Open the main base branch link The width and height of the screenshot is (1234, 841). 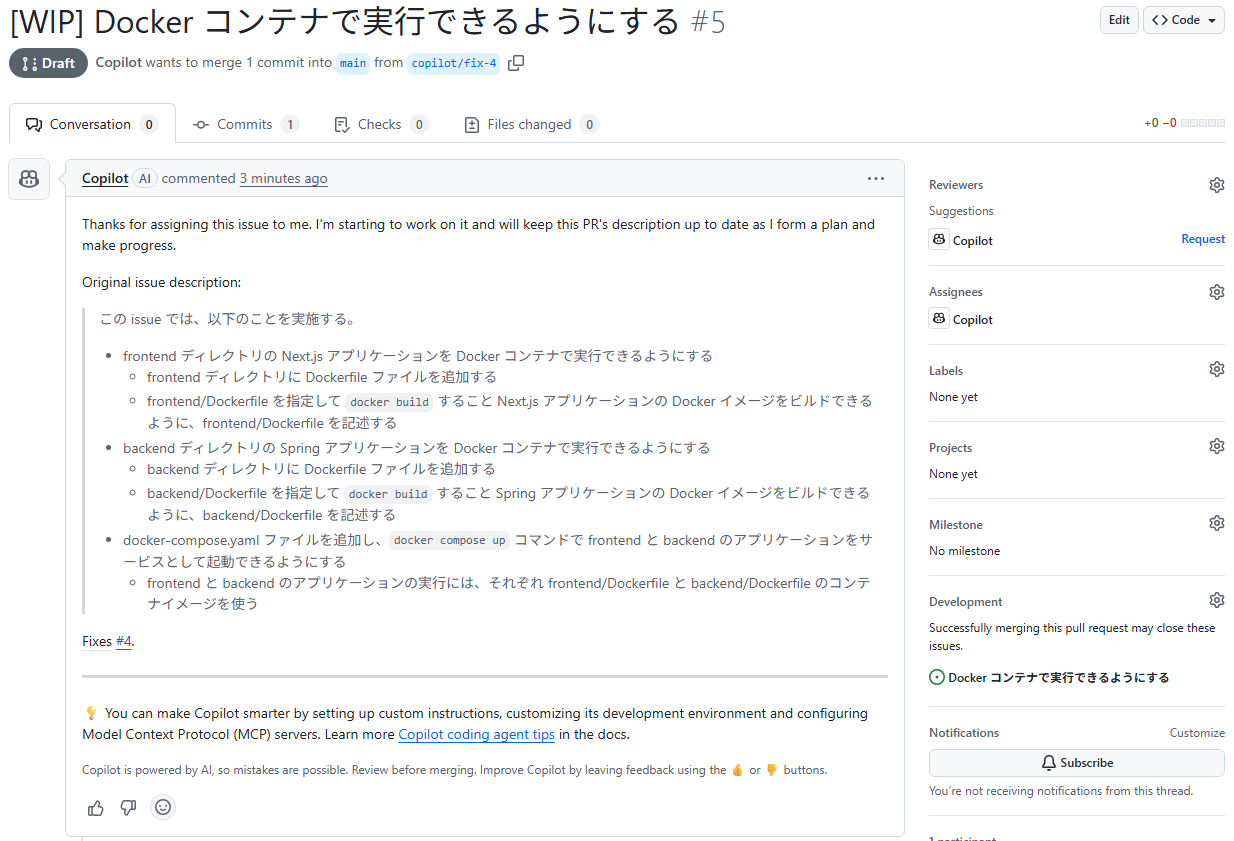click(x=353, y=63)
